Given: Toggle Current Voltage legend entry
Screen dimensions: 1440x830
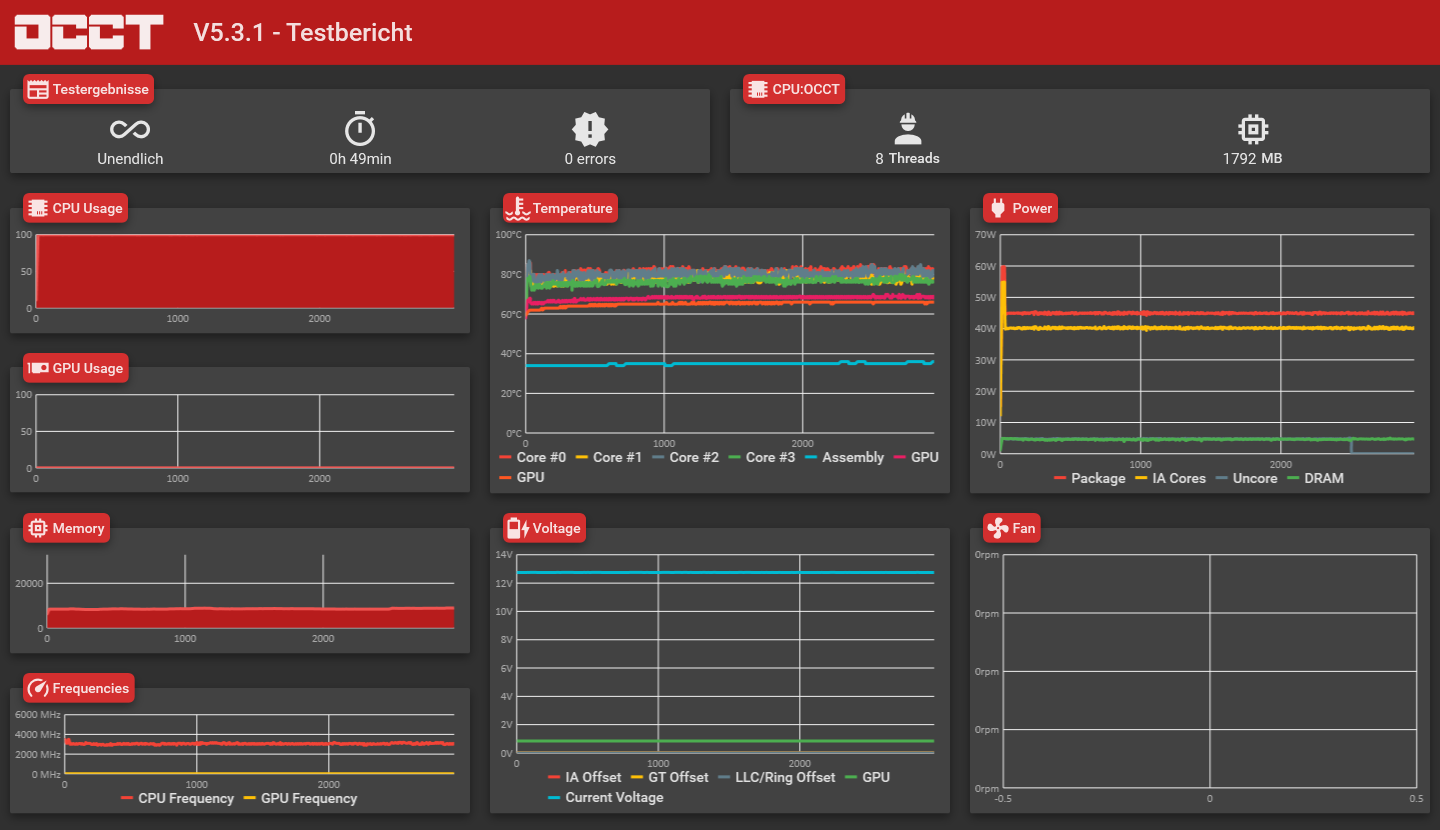Looking at the screenshot, I should 606,797.
